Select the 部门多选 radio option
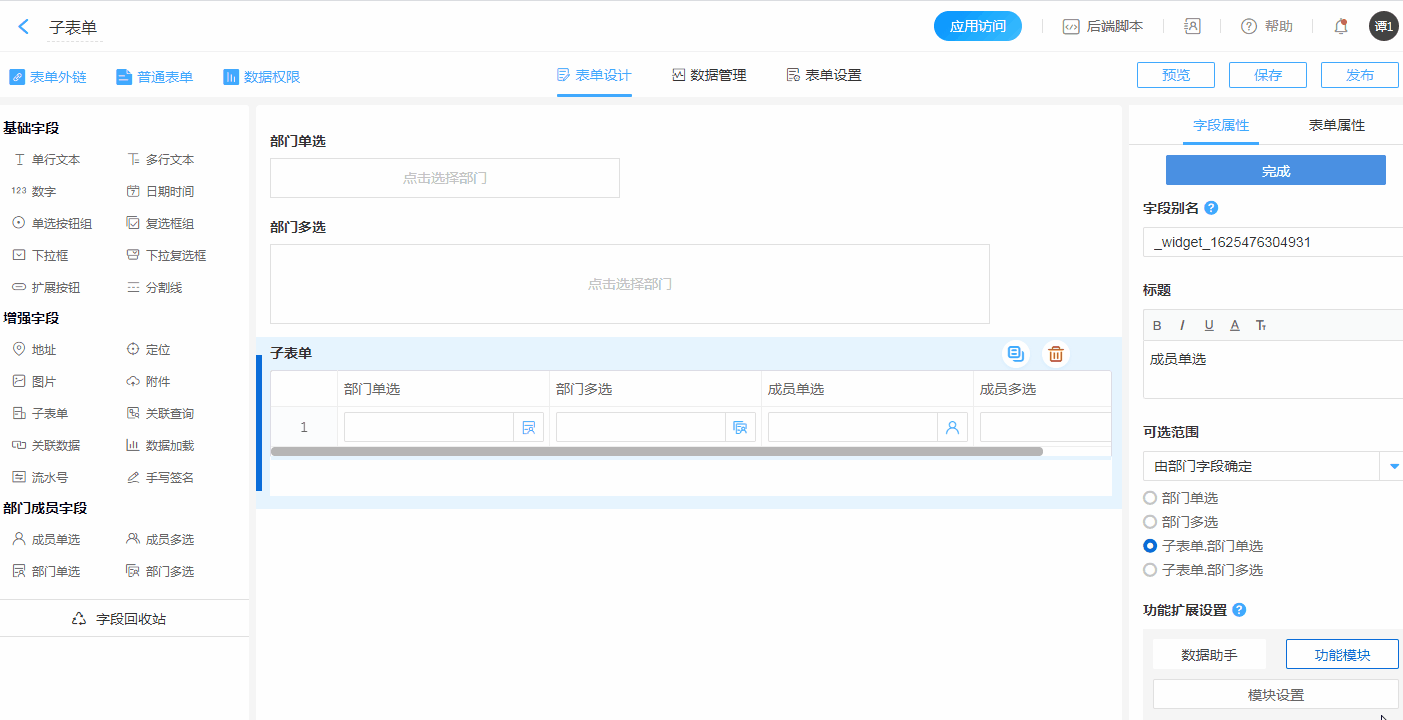 [x=1150, y=522]
